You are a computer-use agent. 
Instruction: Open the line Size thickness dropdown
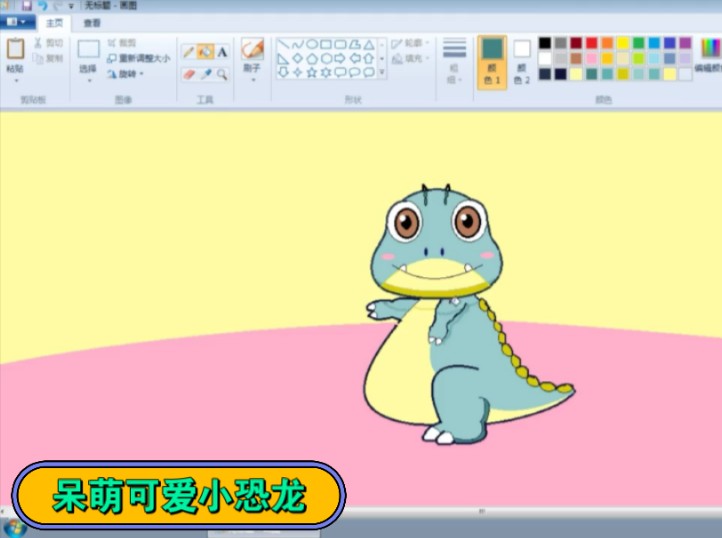point(454,62)
